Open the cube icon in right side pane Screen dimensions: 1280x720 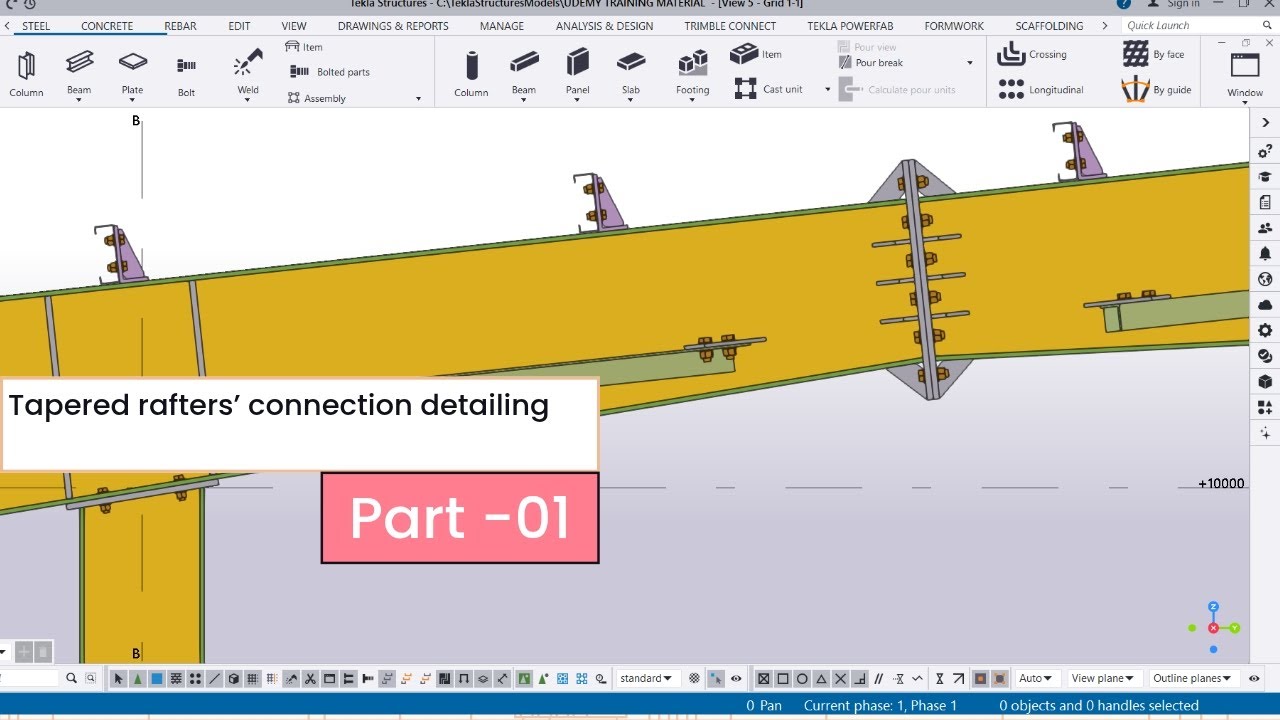tap(1265, 381)
